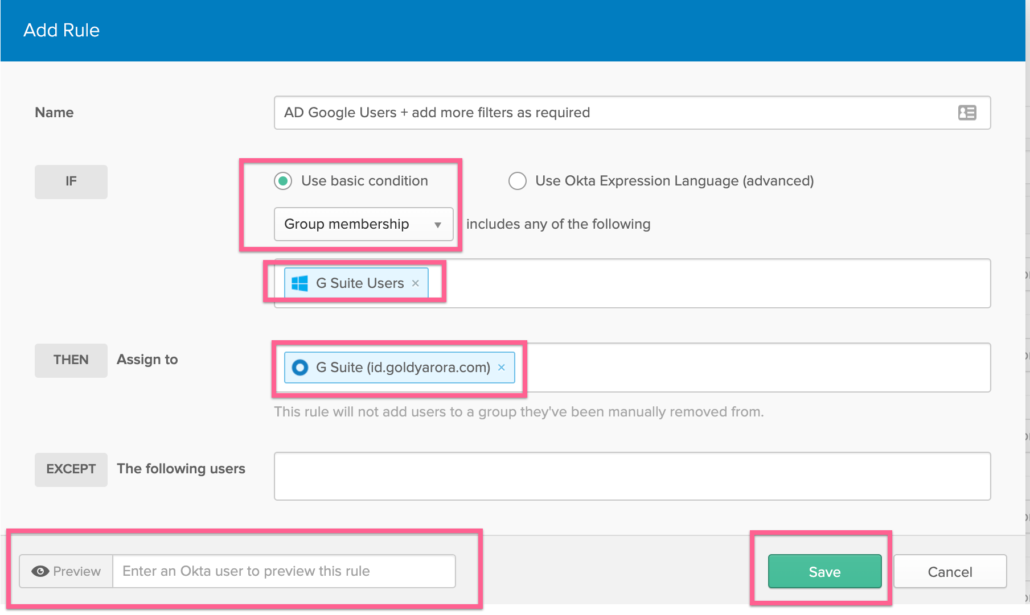
Task: Remove the G Suite Users group tag
Action: click(x=415, y=283)
